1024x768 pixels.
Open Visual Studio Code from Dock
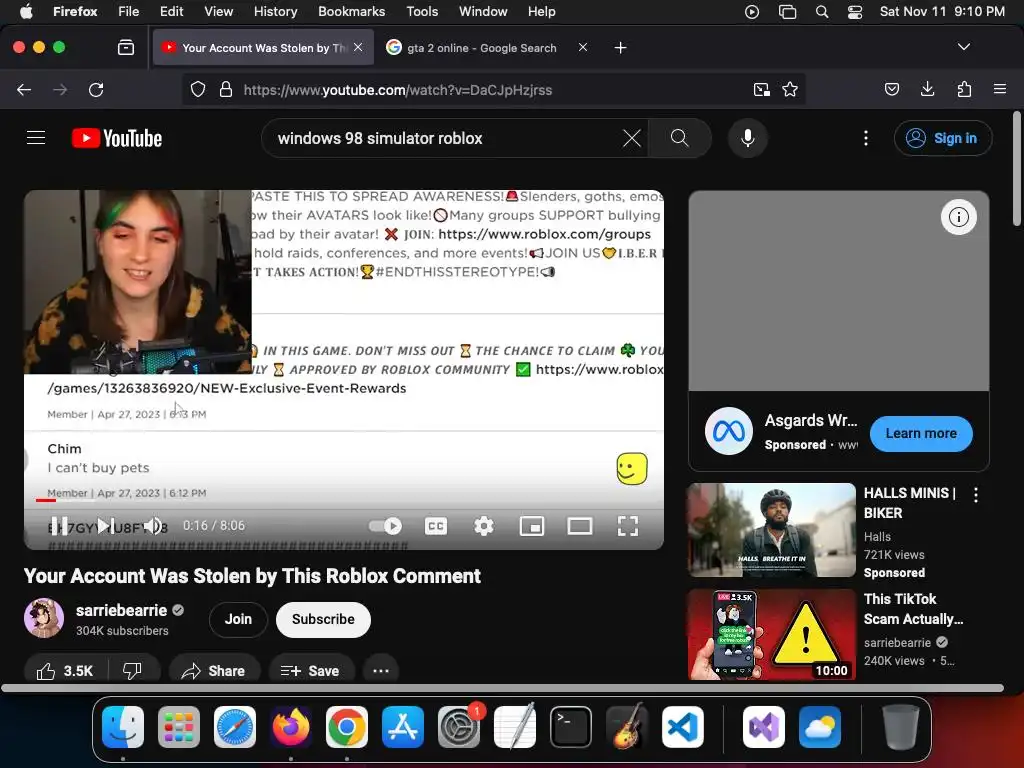click(682, 727)
